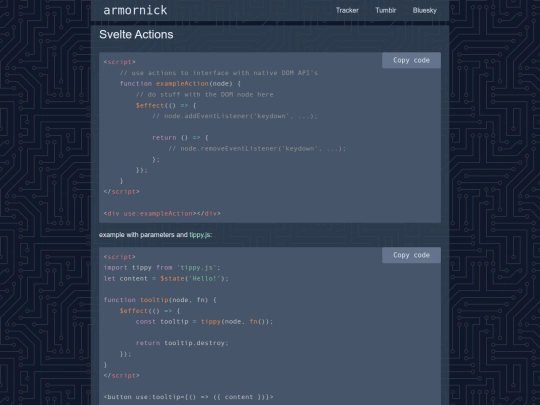540x405 pixels.
Task: Go to the Tracker nav link
Action: [x=347, y=10]
